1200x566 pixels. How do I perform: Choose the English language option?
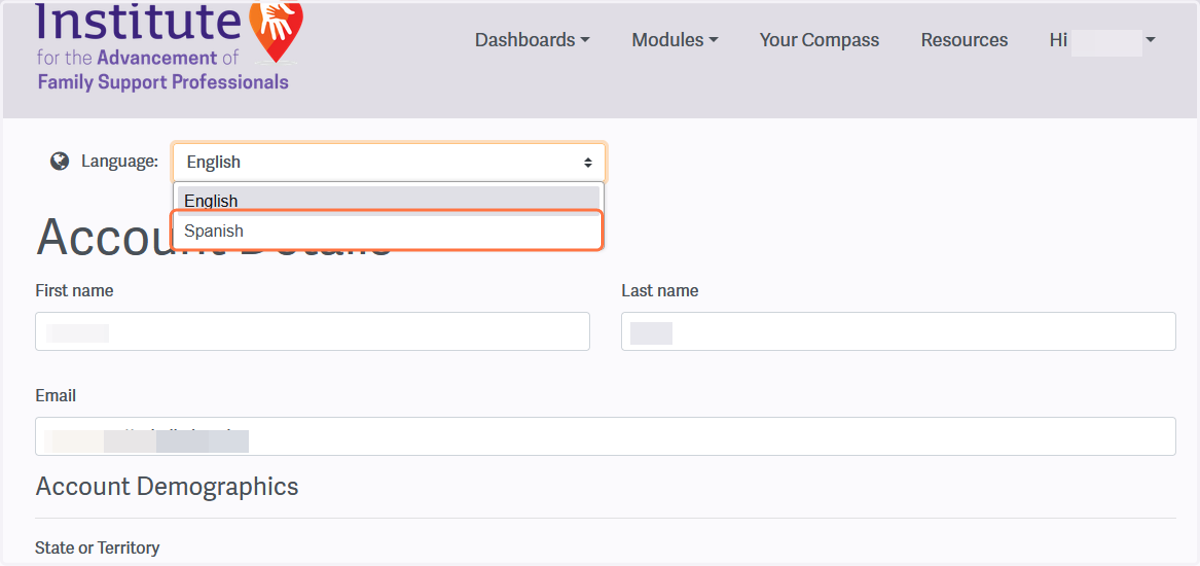click(389, 200)
